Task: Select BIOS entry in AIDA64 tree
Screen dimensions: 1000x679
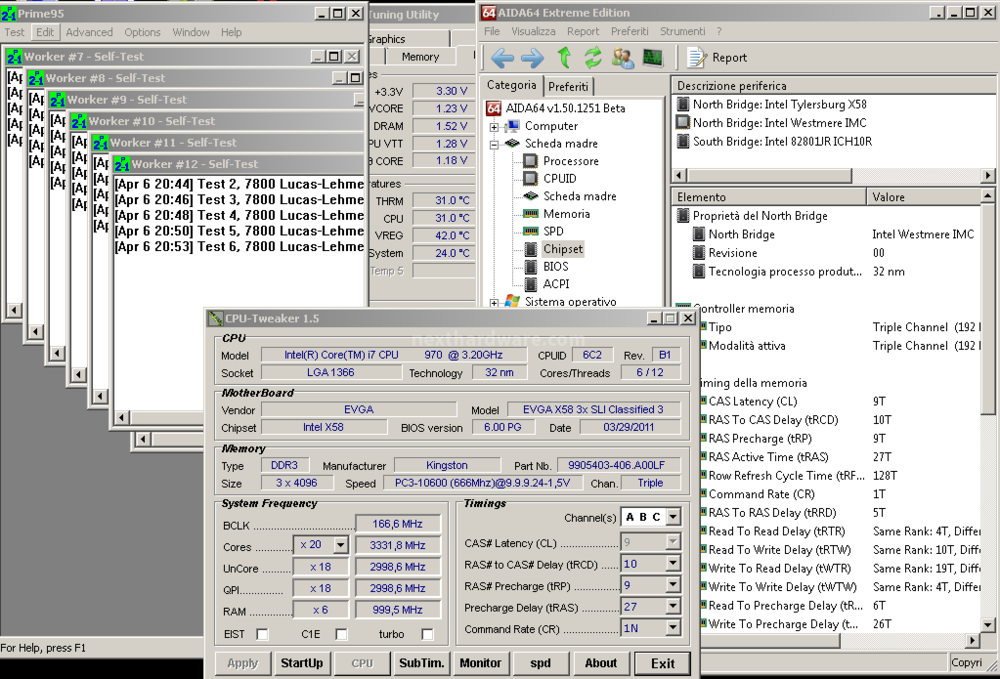Action: [555, 266]
